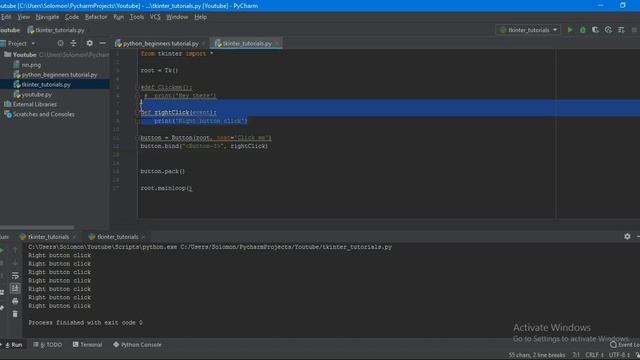The image size is (640, 360).
Task: Open the Navigate menu
Action: click(47, 17)
